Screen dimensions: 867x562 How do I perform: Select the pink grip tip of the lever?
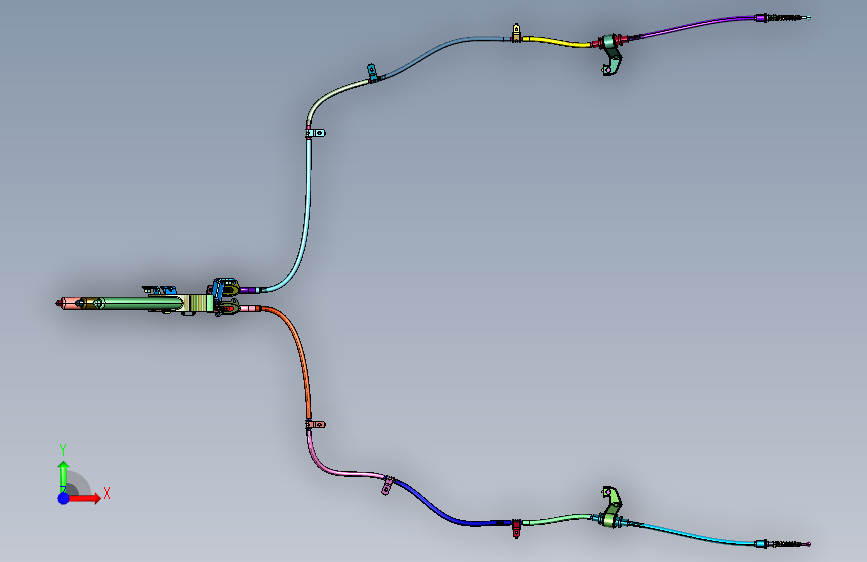[x=69, y=303]
